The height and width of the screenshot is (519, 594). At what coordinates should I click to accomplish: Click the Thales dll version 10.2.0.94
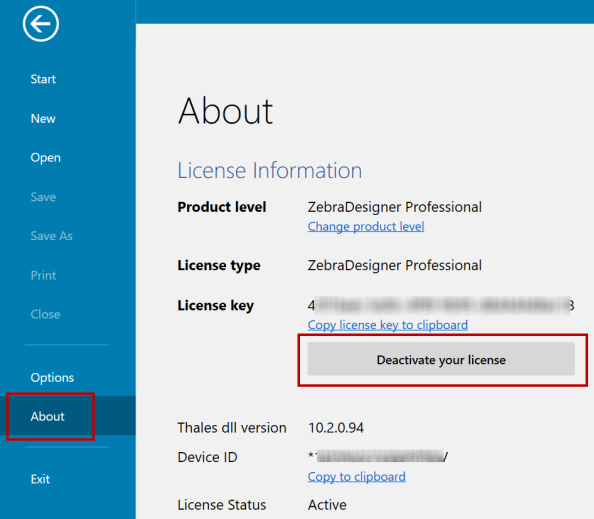(x=336, y=428)
